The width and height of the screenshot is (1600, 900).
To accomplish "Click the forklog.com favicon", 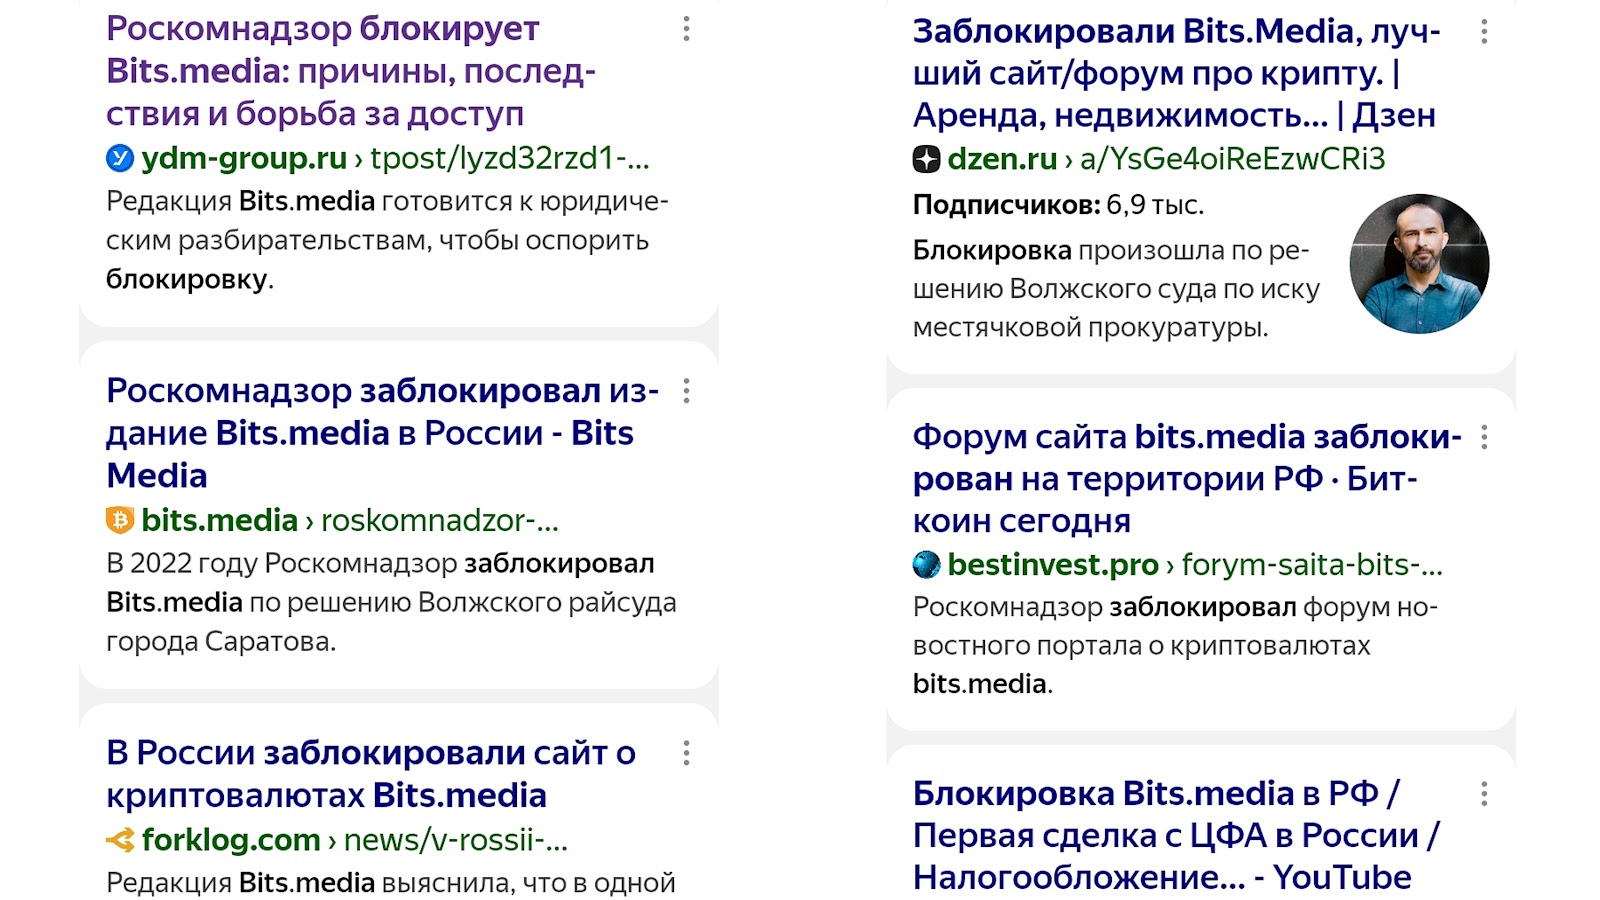I will [x=120, y=840].
